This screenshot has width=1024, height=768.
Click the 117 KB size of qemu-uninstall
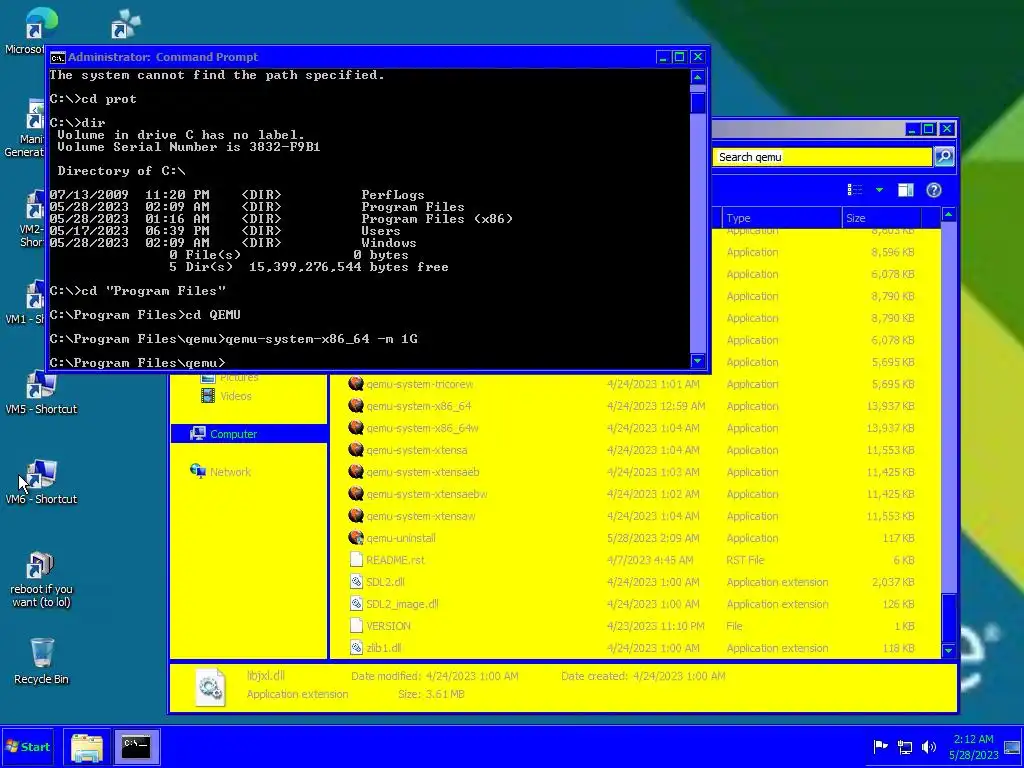pos(897,538)
